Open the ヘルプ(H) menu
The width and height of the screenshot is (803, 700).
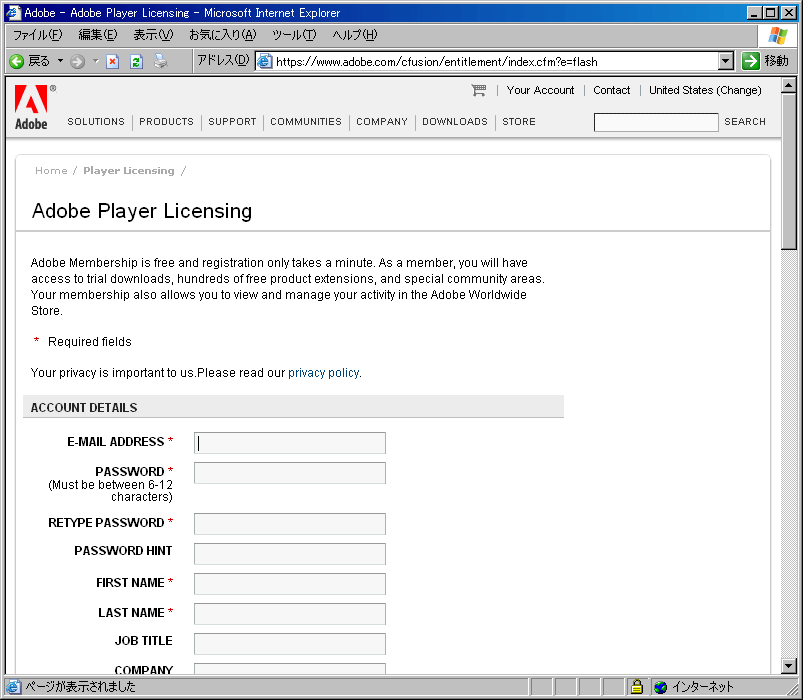pos(354,35)
